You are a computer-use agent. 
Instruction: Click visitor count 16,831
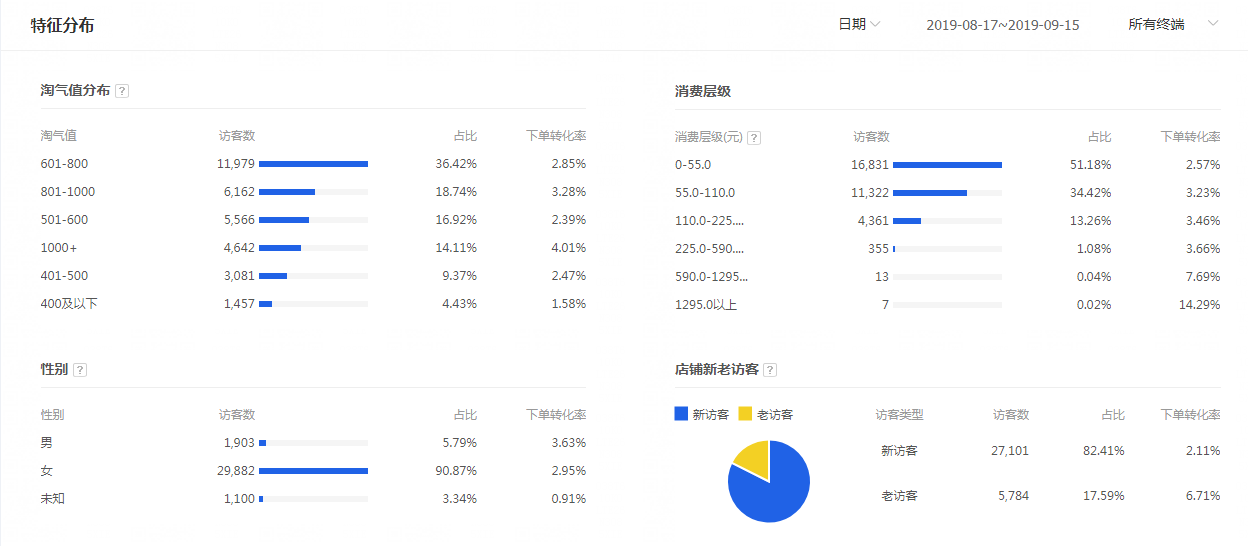click(870, 165)
